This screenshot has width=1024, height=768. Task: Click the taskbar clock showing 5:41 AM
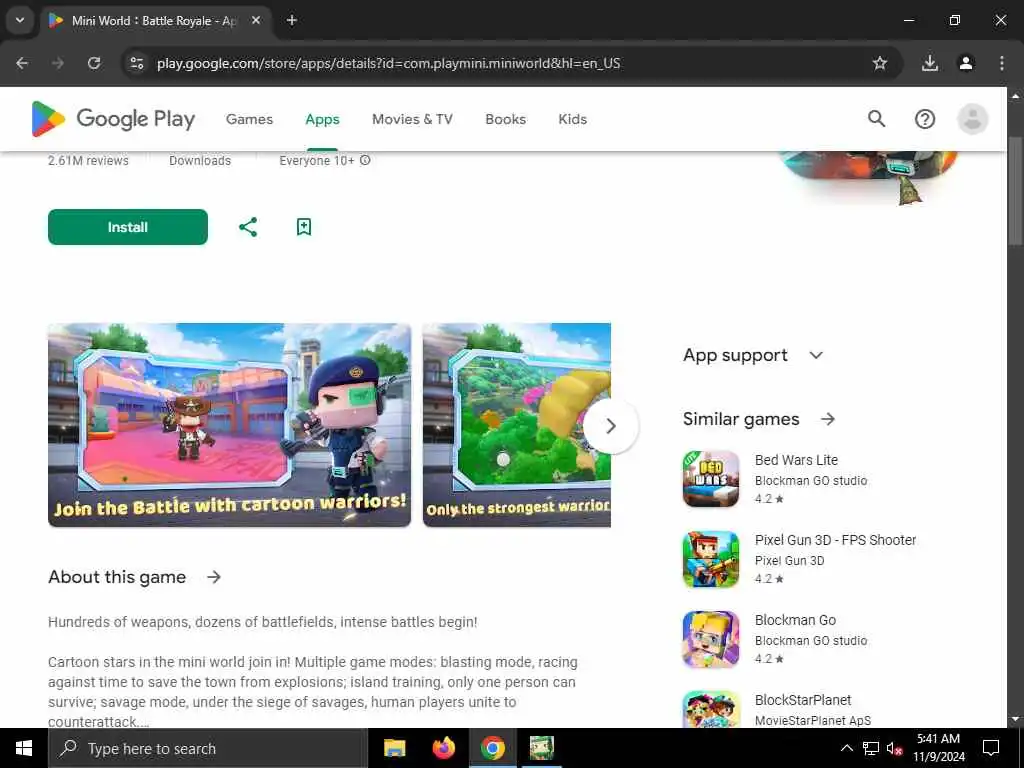[938, 748]
